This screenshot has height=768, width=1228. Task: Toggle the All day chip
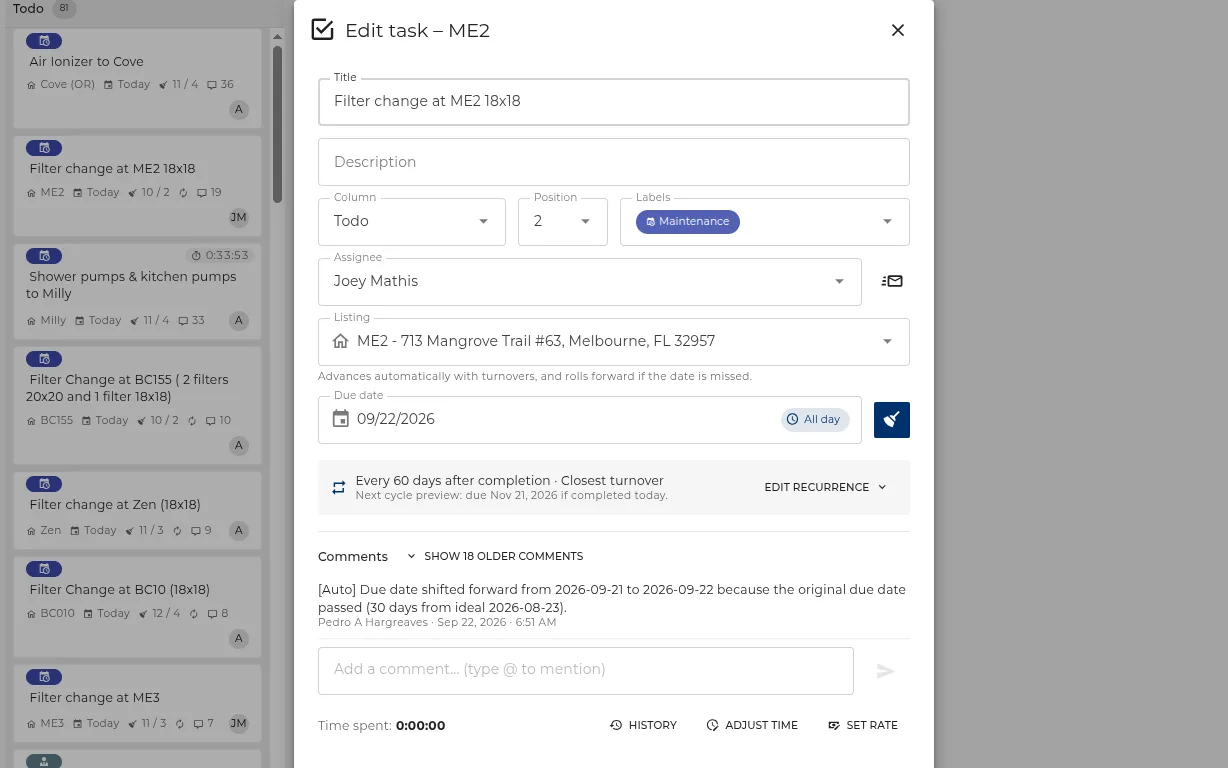[815, 419]
